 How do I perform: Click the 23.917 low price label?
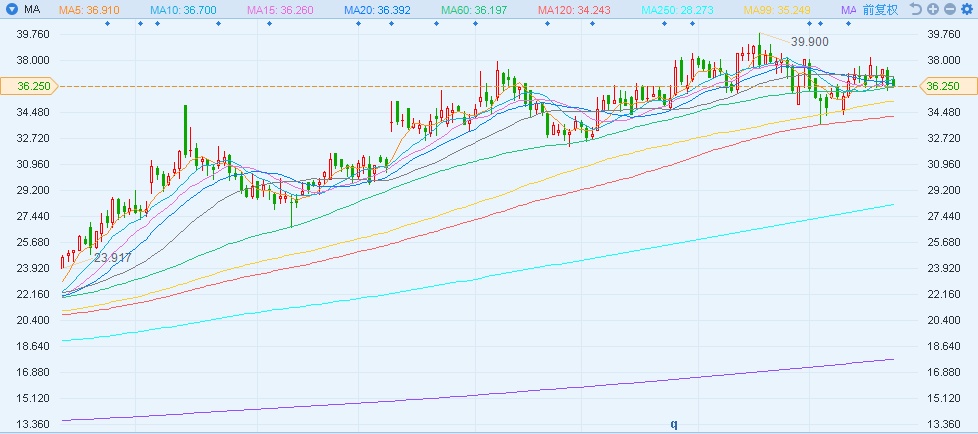112,257
